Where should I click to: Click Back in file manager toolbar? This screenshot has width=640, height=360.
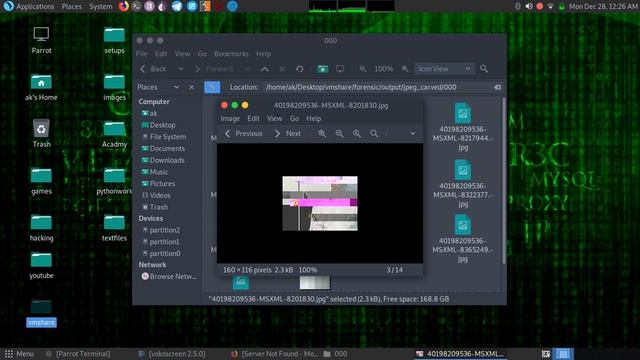pos(153,69)
